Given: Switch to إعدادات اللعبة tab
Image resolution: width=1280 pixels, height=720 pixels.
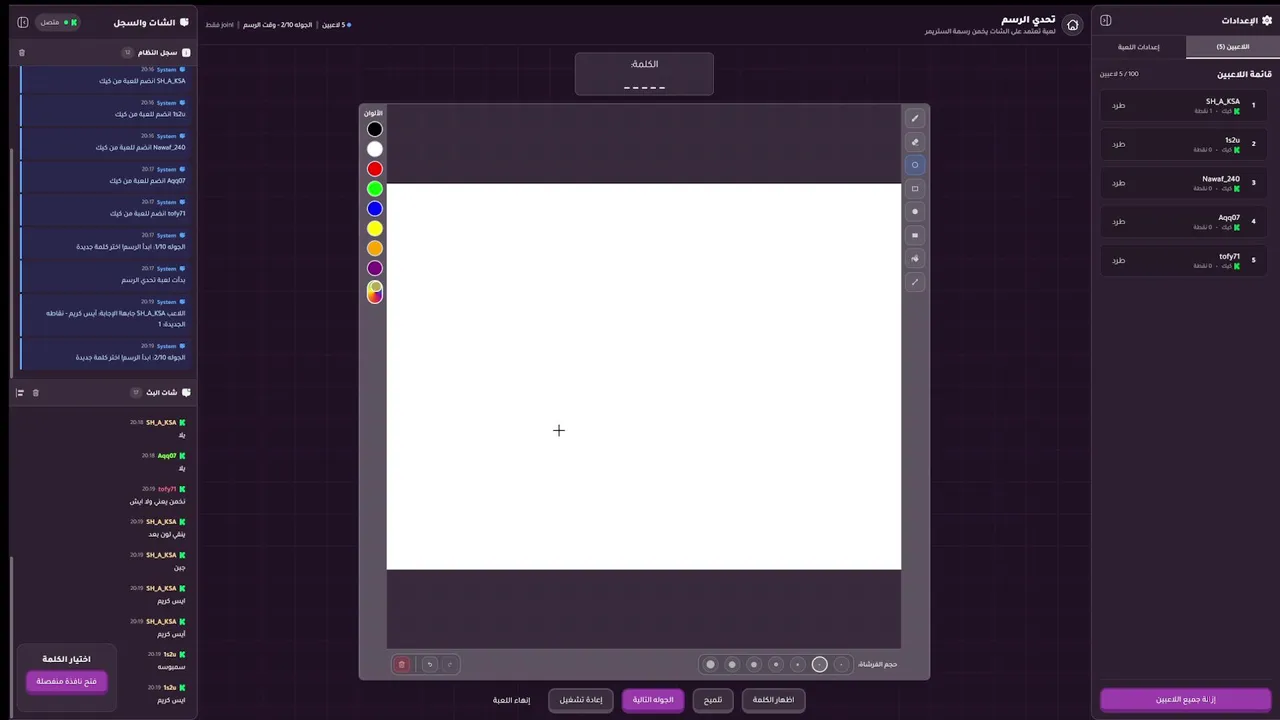Looking at the screenshot, I should [x=1139, y=47].
